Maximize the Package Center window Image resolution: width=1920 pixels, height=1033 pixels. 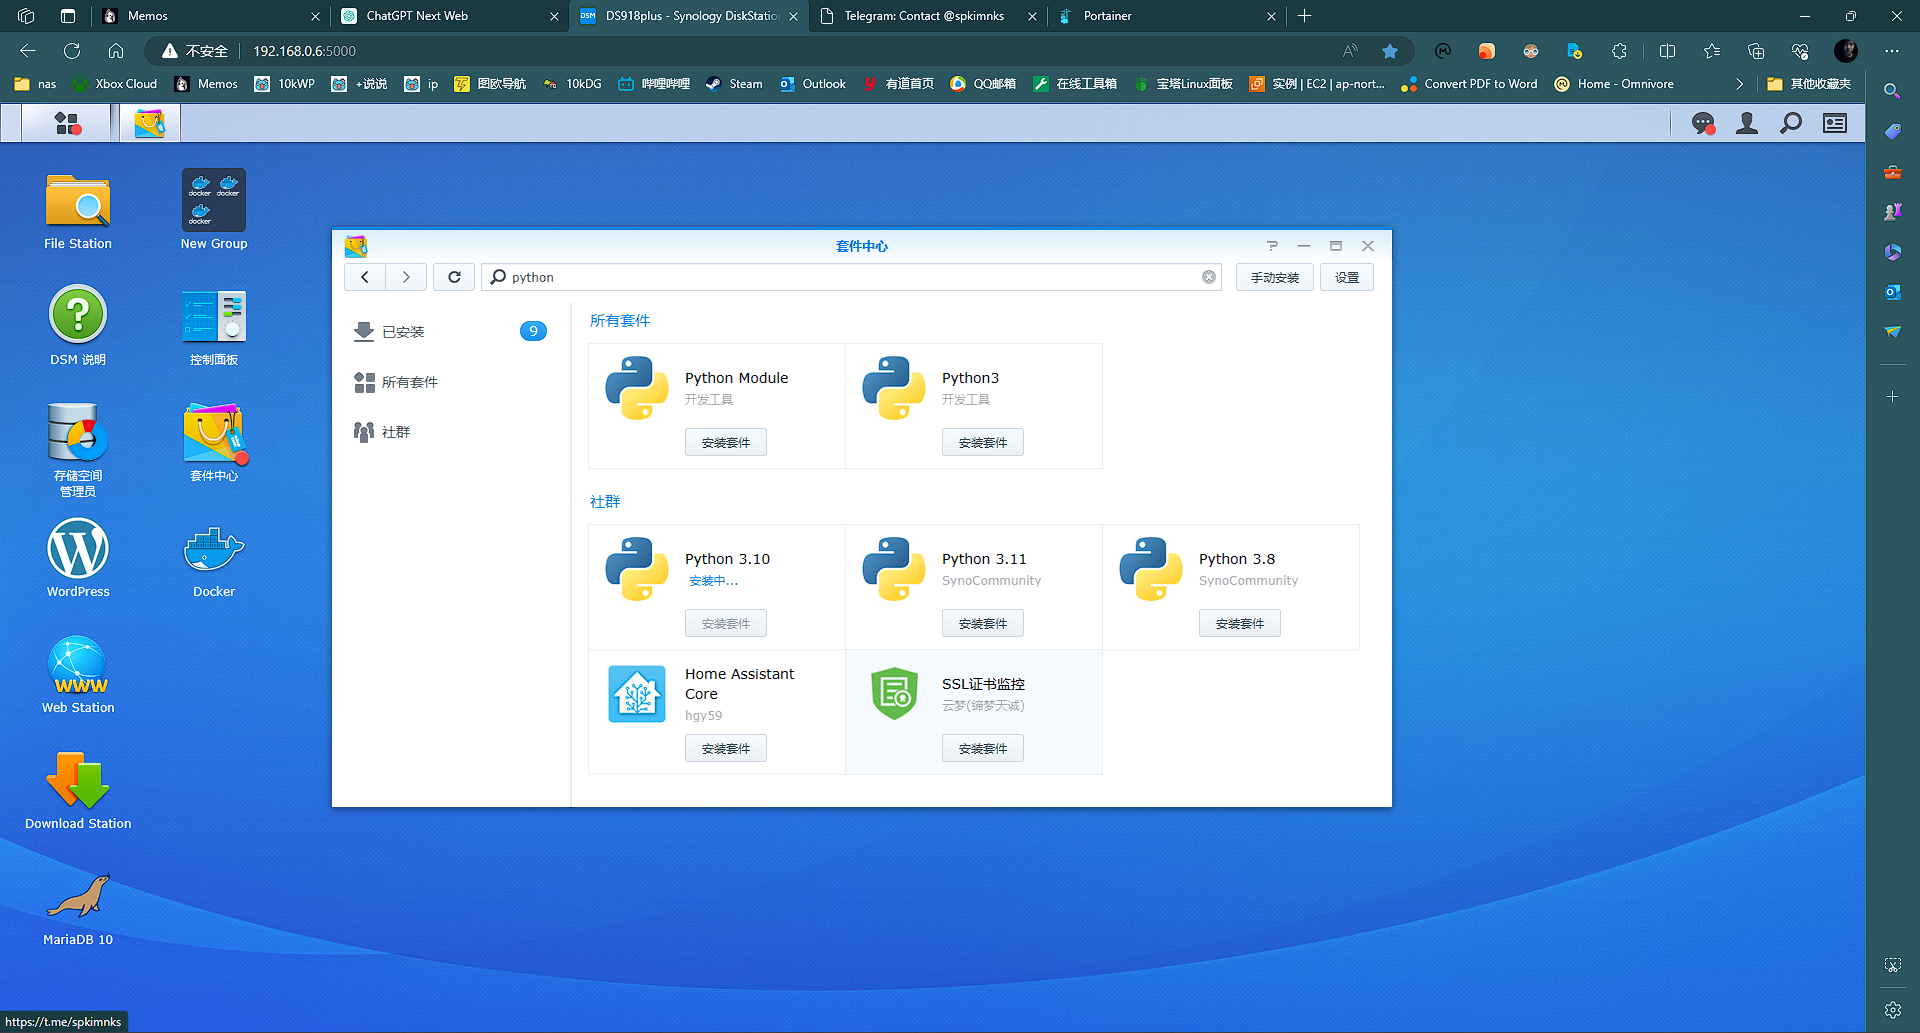click(x=1336, y=246)
